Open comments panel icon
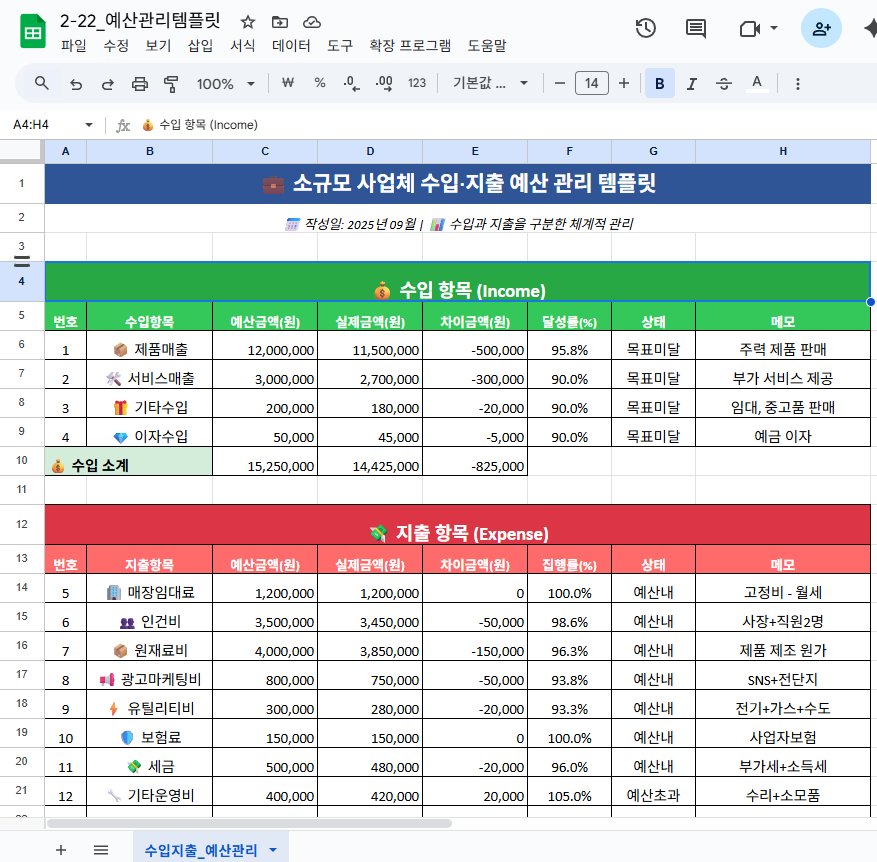 click(x=696, y=28)
